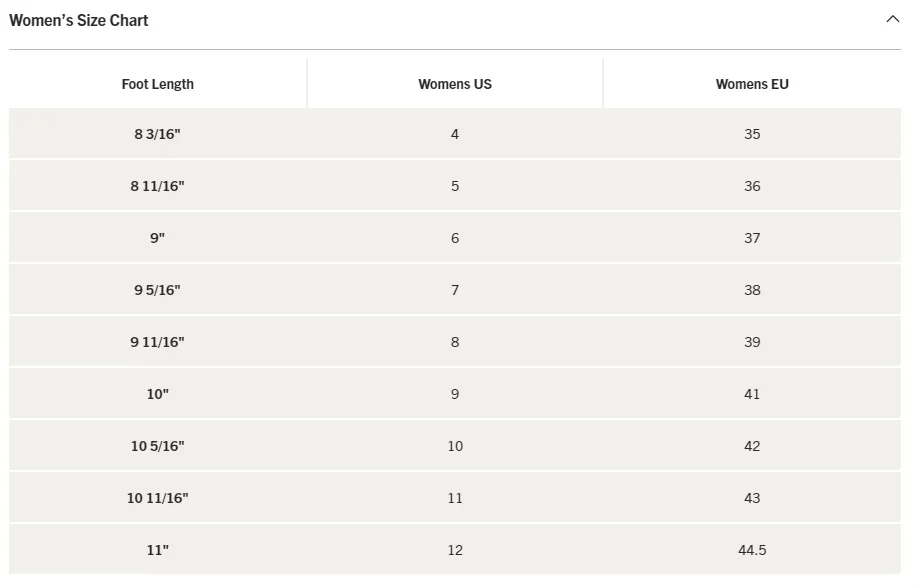Click the 10 11/16" foot length cell

tap(158, 498)
